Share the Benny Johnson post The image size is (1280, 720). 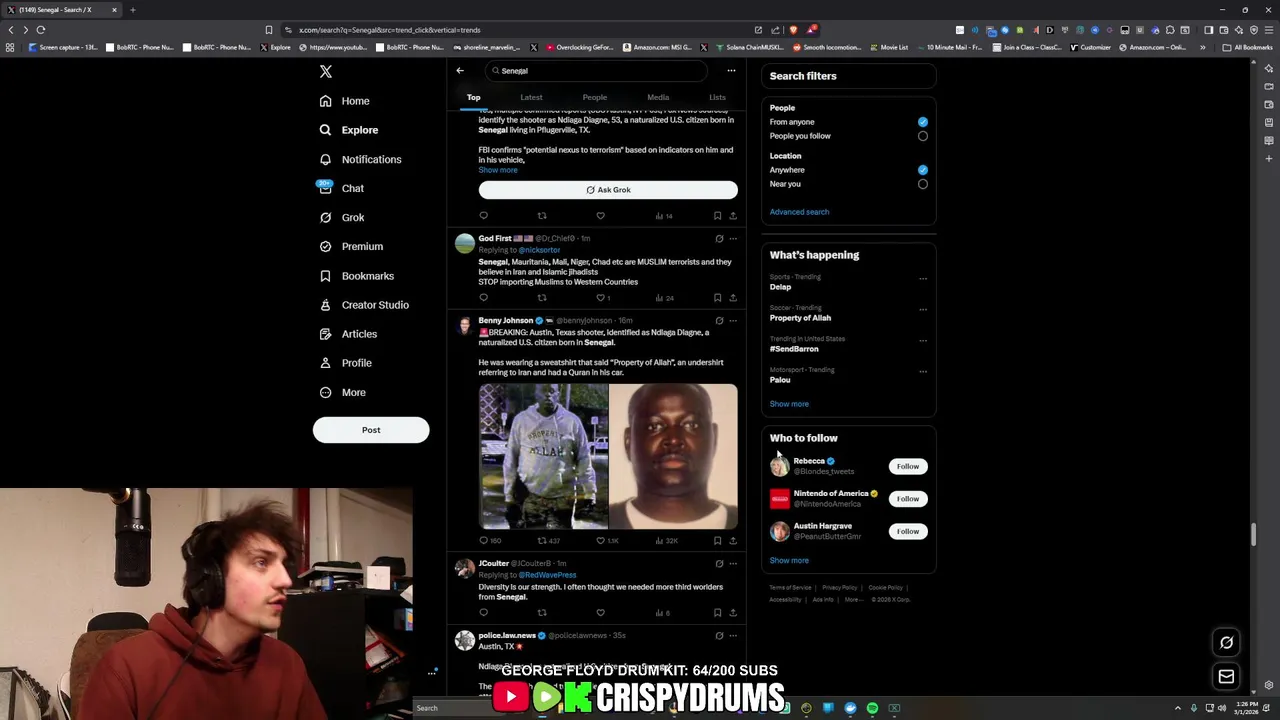pos(733,541)
